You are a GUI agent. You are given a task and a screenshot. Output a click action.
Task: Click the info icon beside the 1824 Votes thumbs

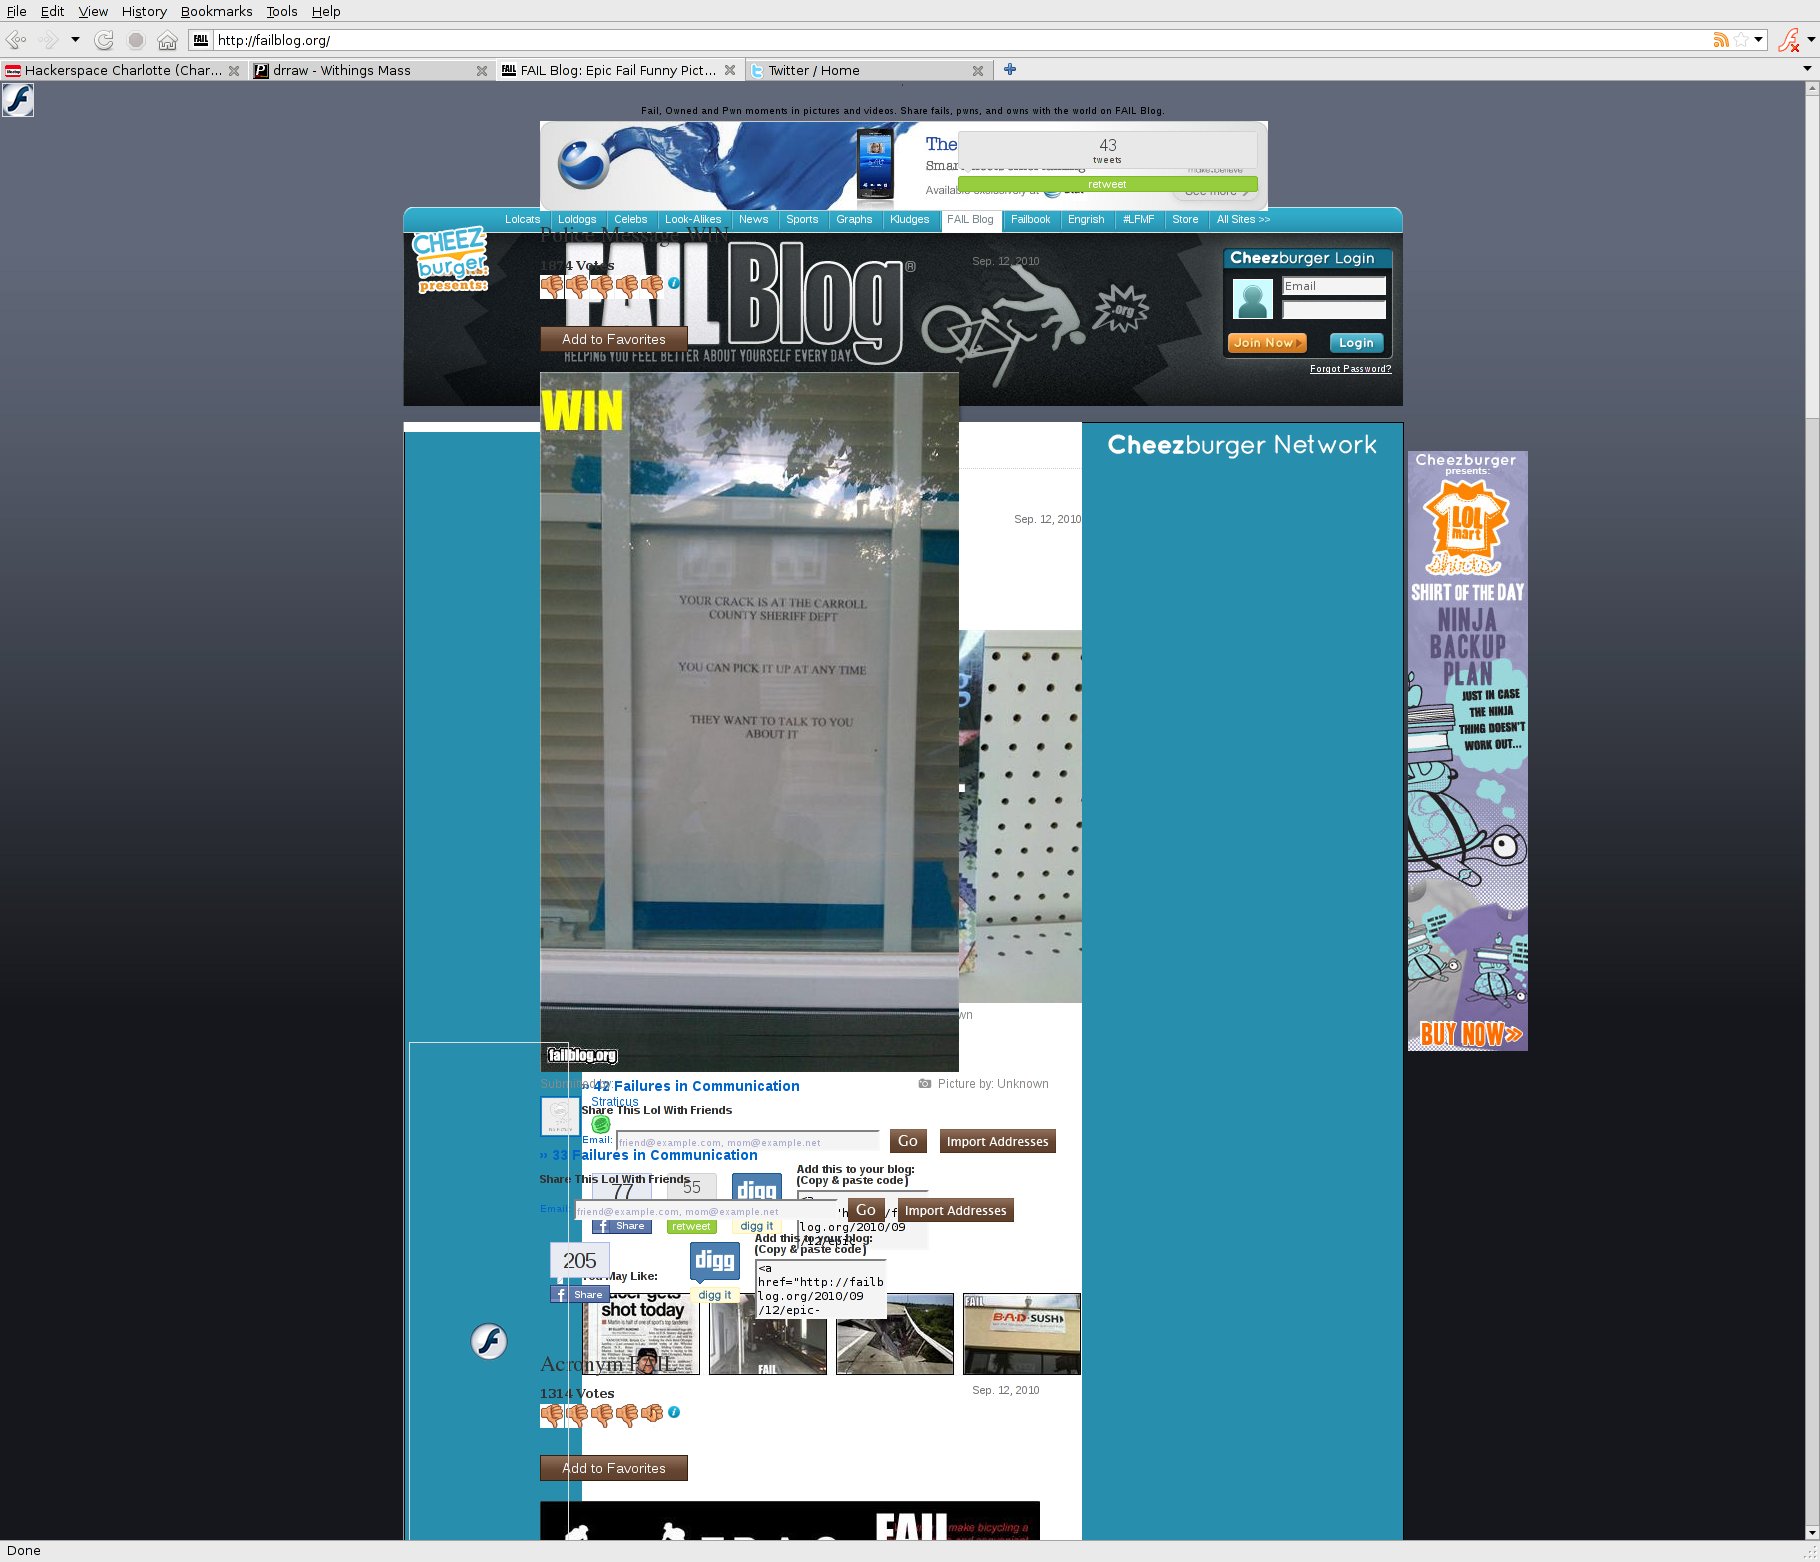674,283
